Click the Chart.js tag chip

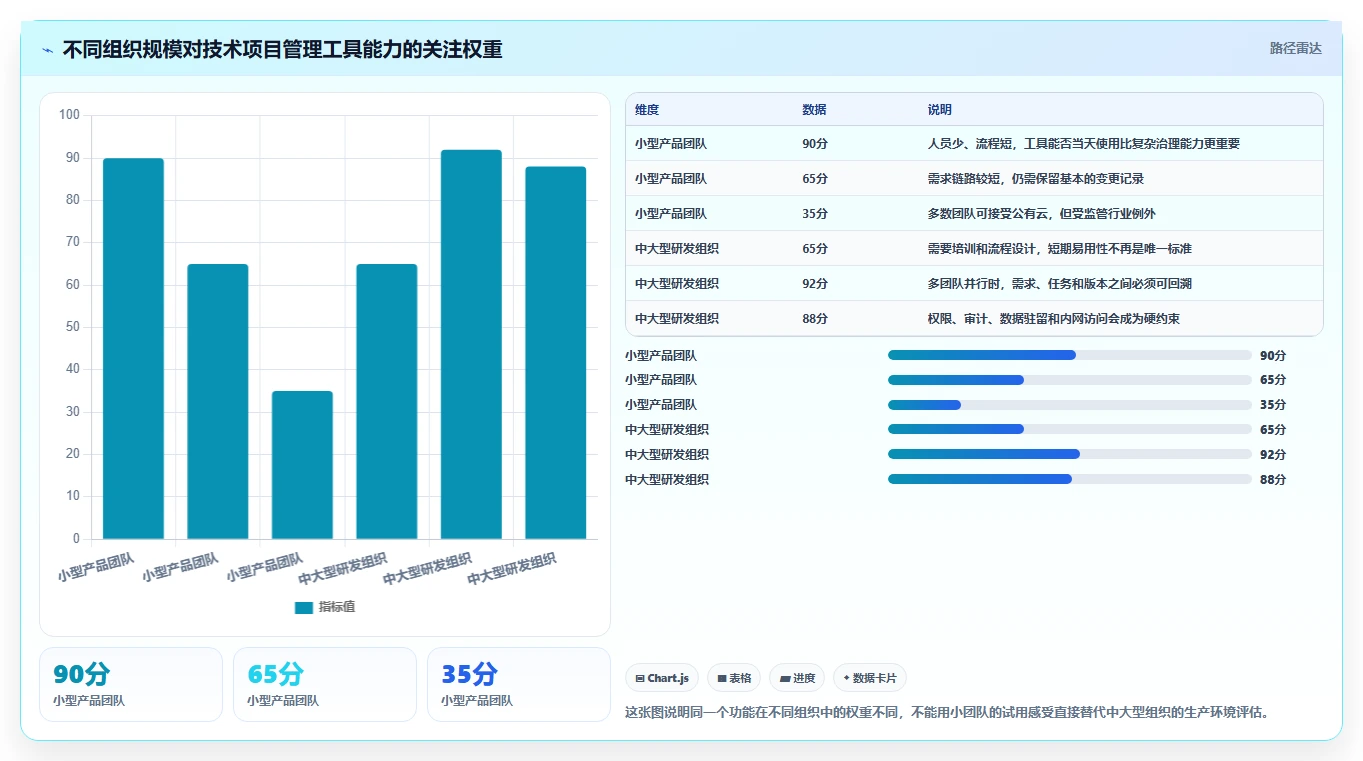(662, 678)
